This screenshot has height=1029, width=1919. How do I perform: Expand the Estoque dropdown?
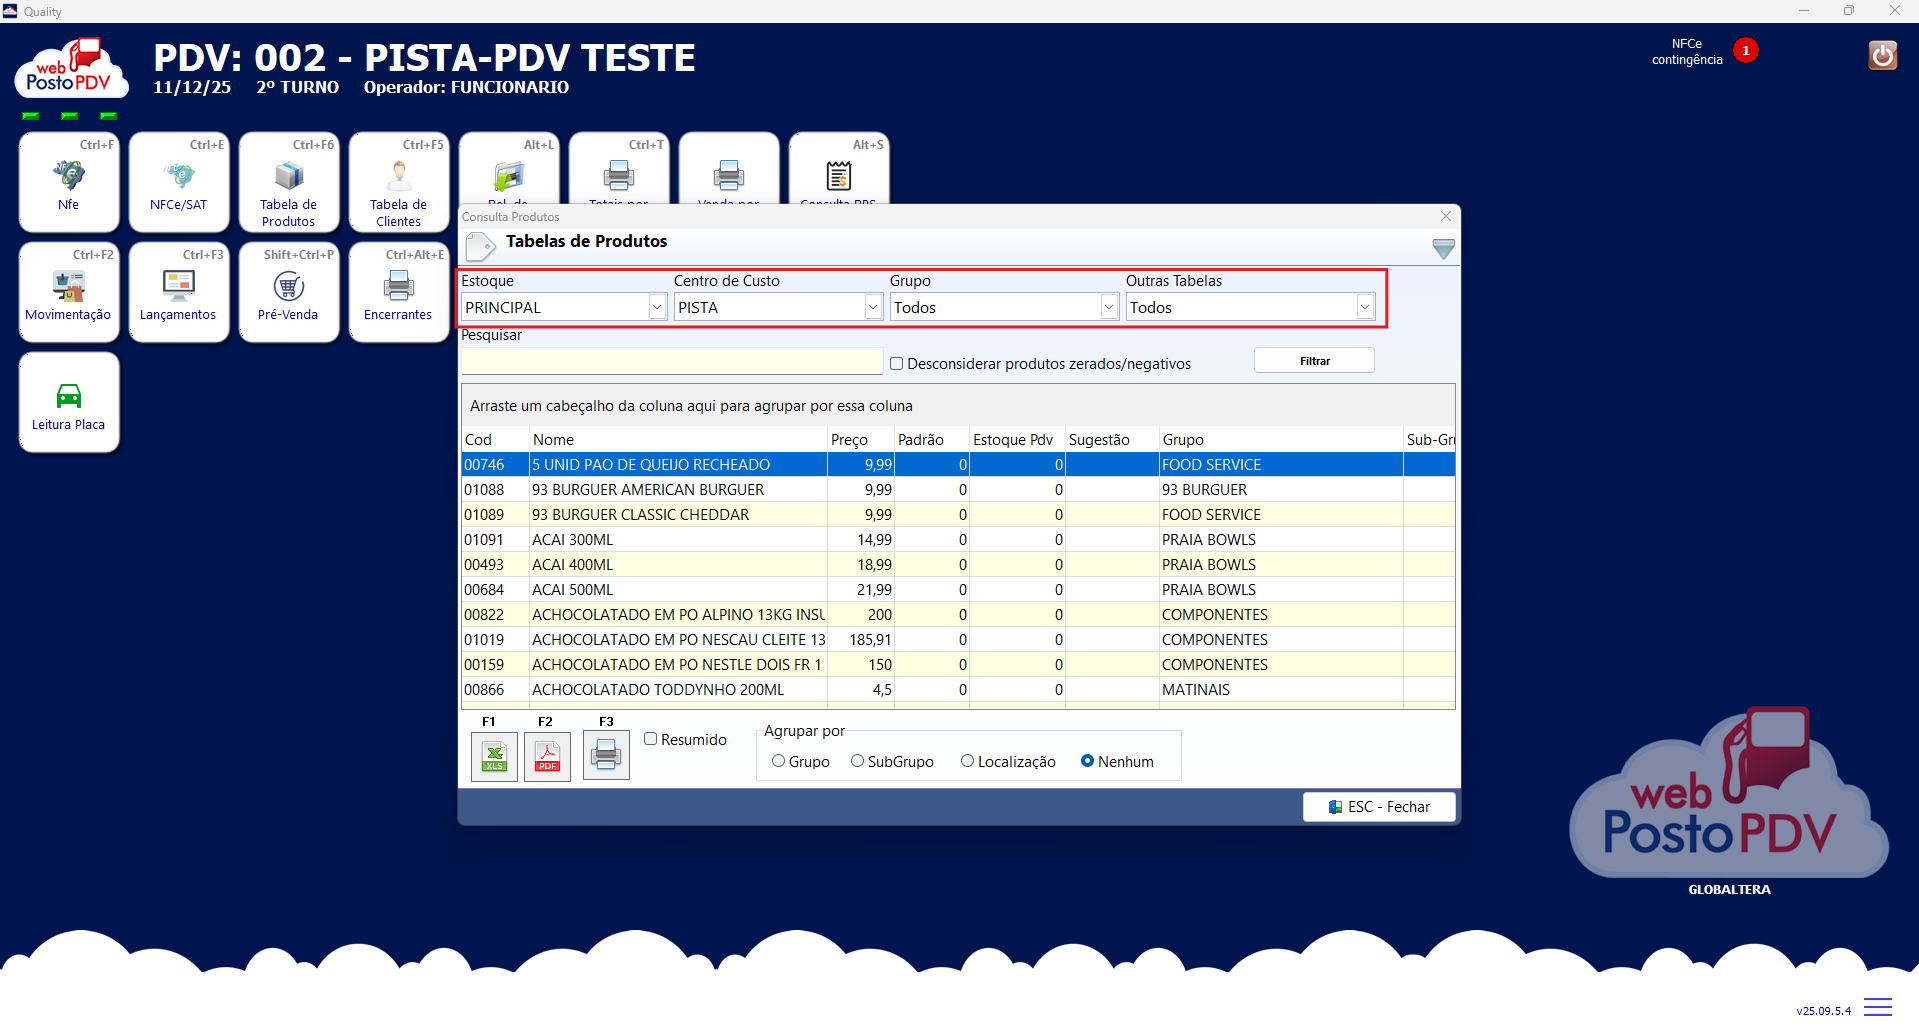[x=657, y=308]
